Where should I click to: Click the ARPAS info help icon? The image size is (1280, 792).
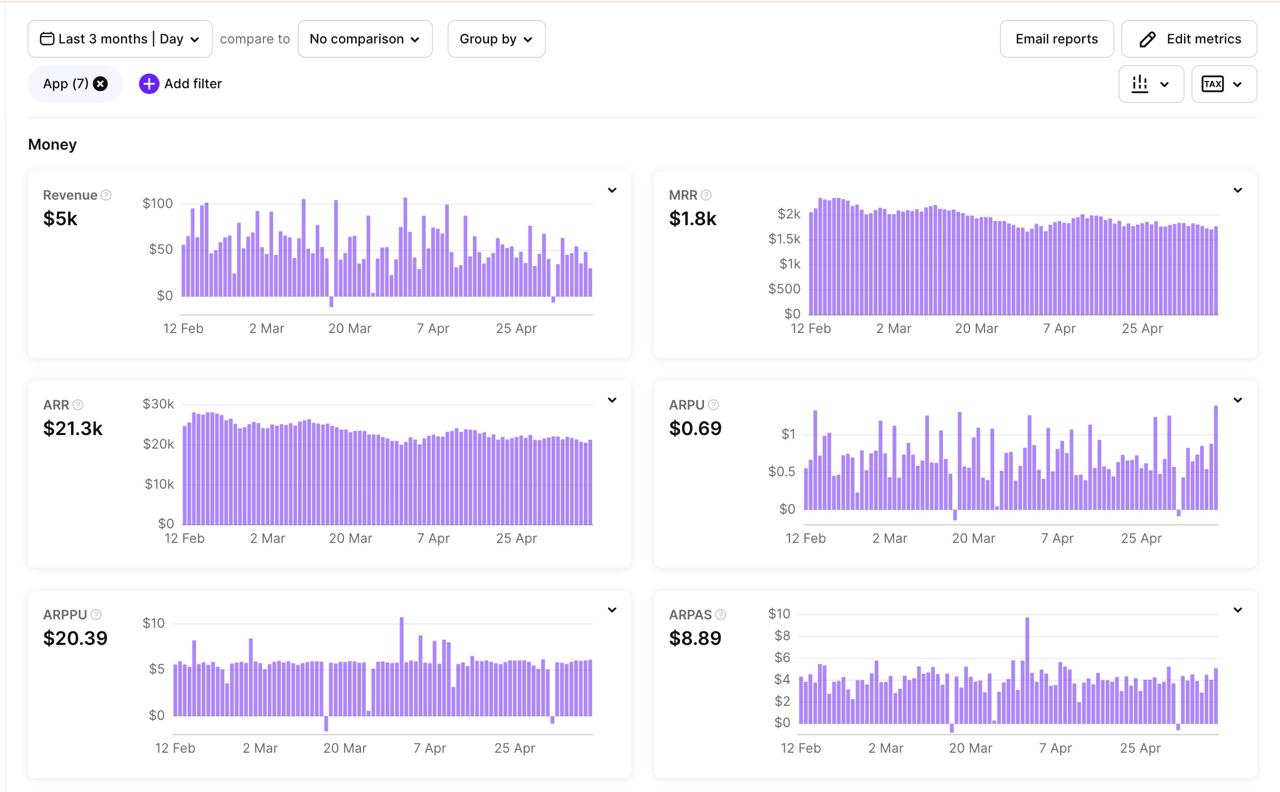tap(720, 615)
